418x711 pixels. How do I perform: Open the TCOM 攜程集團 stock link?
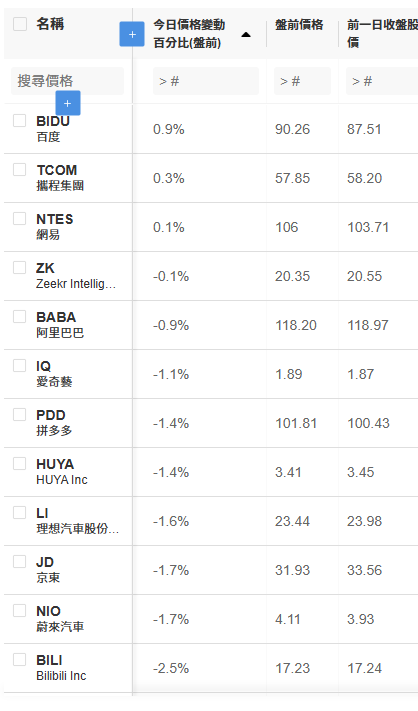pos(60,177)
